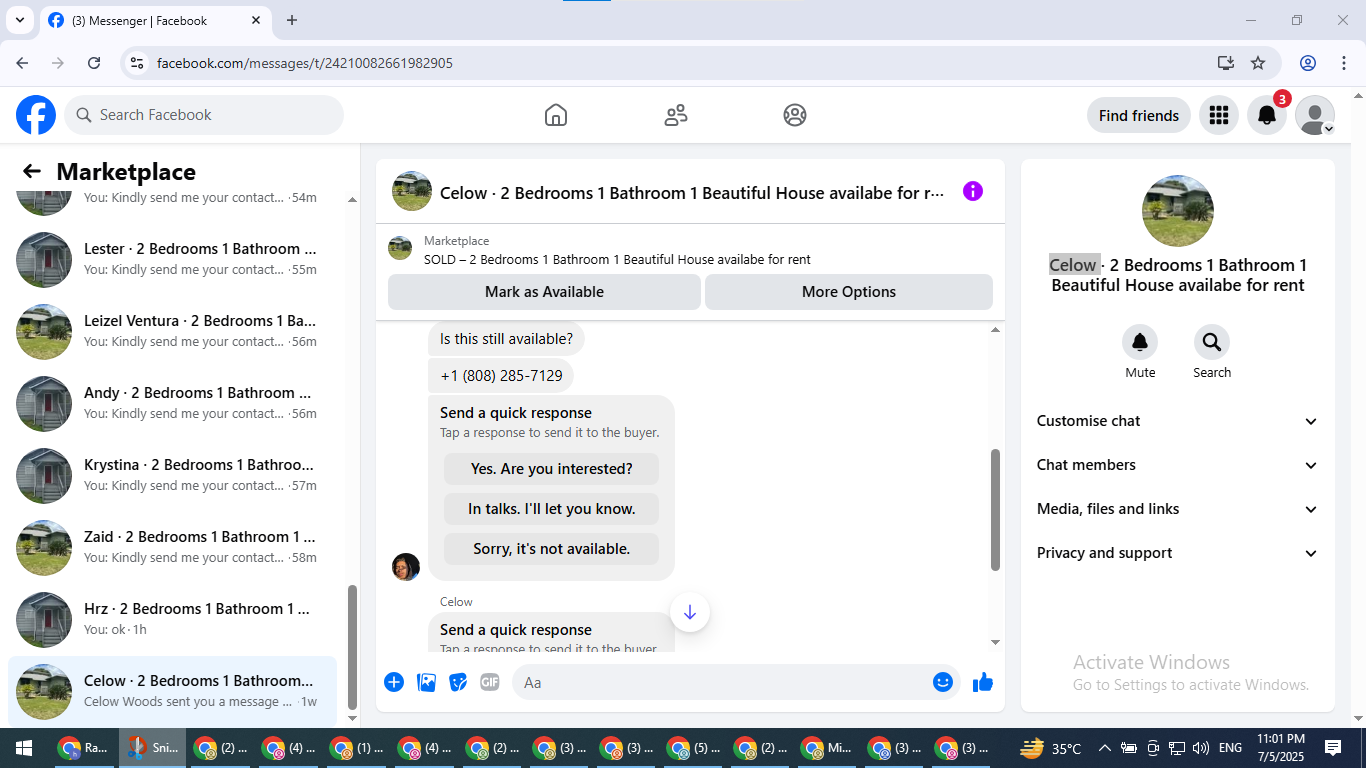Open the Facebook menu grid icon
Viewport: 1366px width, 768px height.
[1218, 115]
